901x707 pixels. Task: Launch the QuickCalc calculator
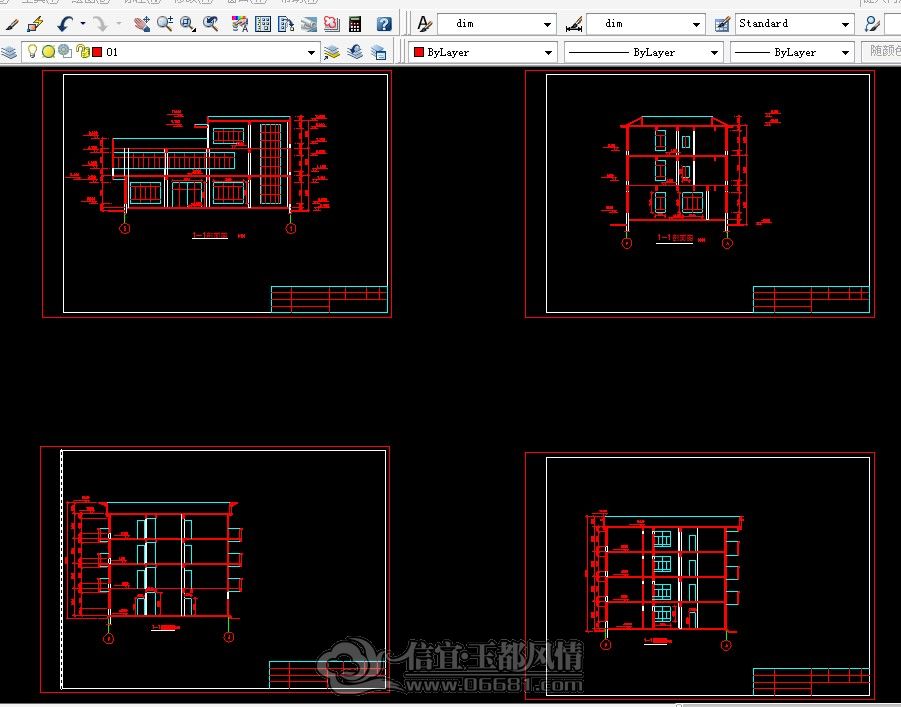(355, 24)
